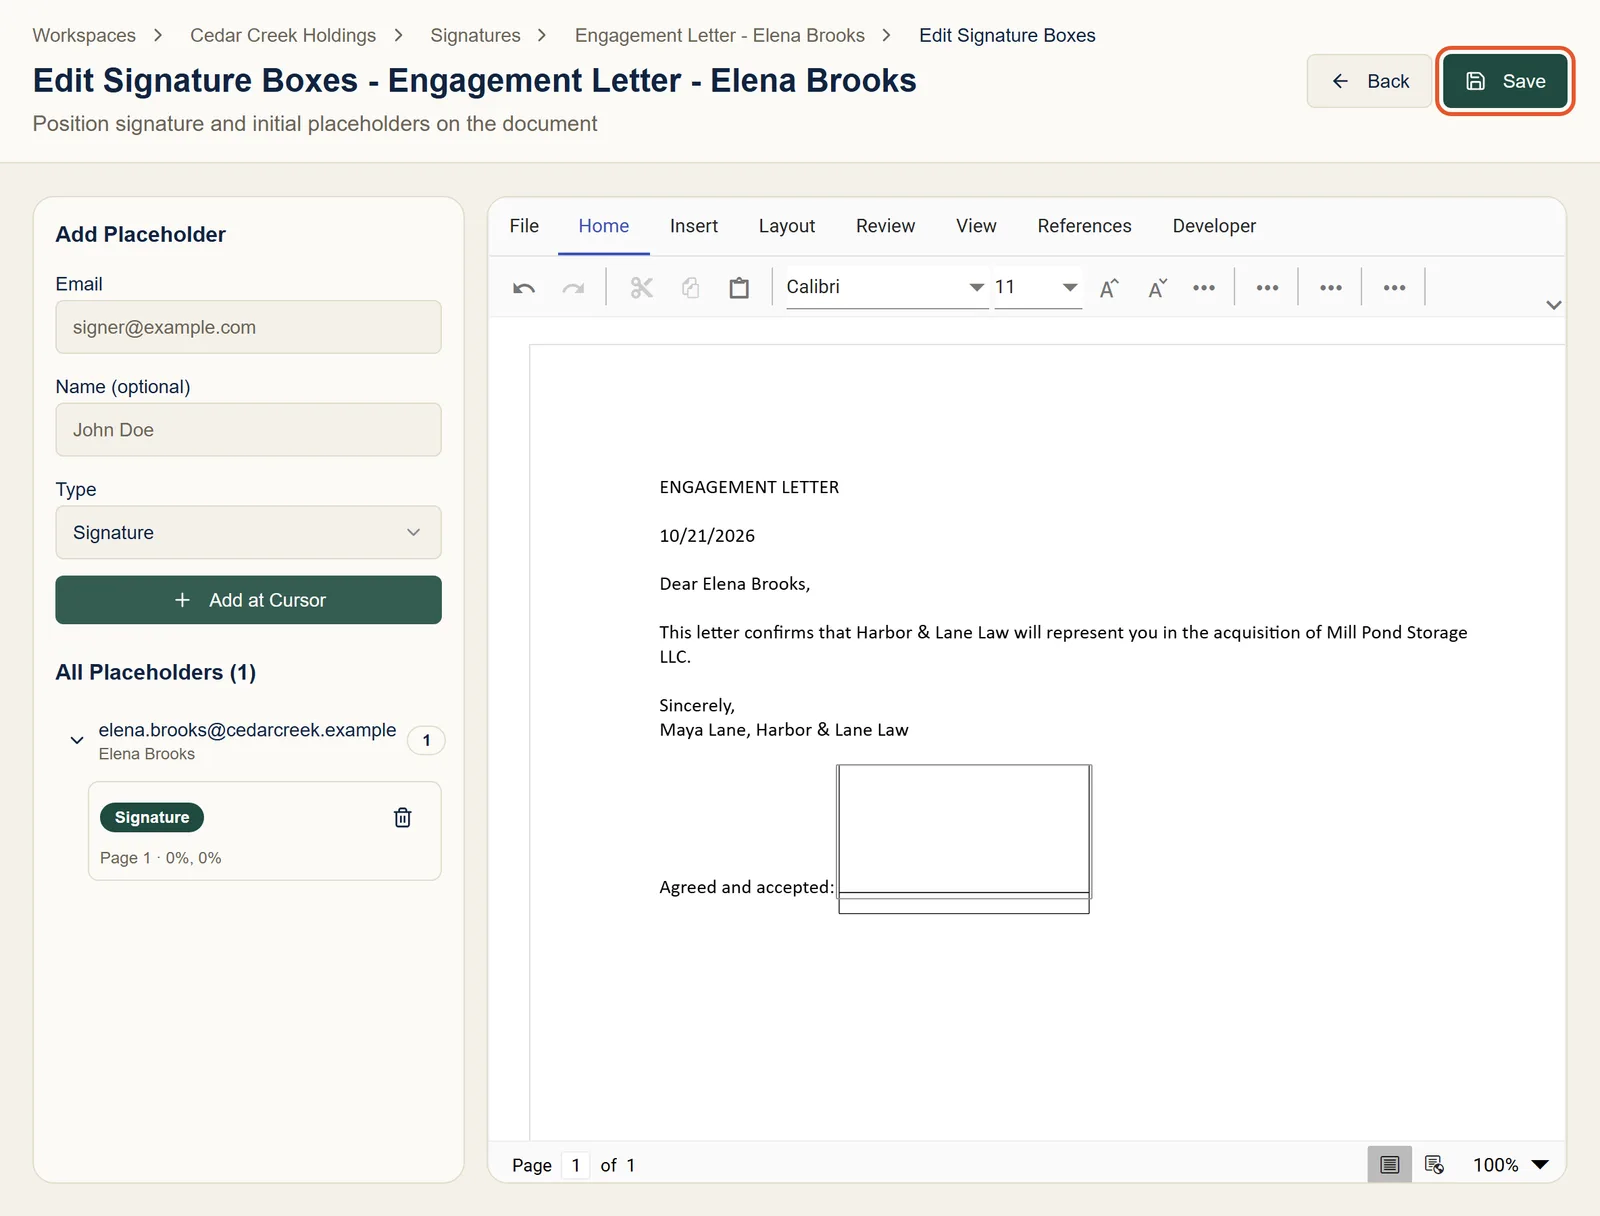The image size is (1600, 1216).
Task: Expand the ribbon with the chevron arrow
Action: pyautogui.click(x=1553, y=305)
